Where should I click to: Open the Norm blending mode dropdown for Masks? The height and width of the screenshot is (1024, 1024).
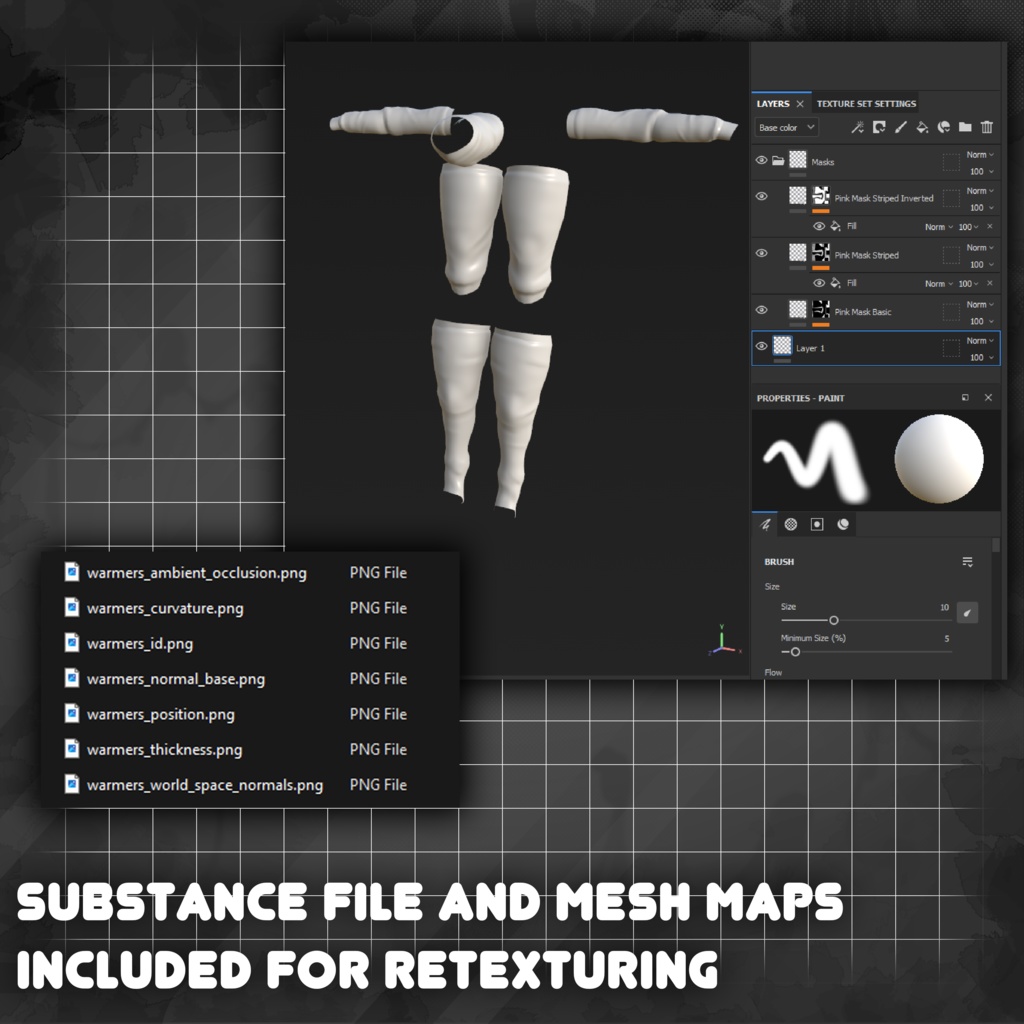pyautogui.click(x=978, y=154)
